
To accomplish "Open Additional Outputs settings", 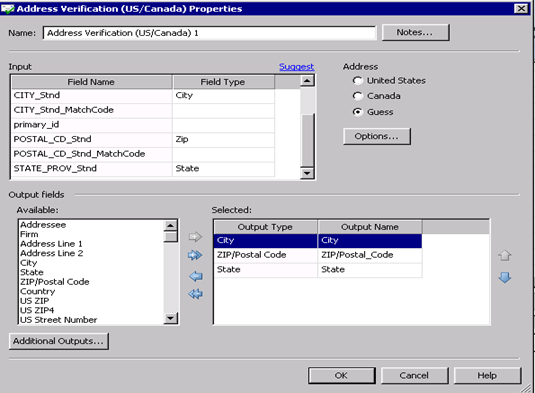I will (x=59, y=341).
